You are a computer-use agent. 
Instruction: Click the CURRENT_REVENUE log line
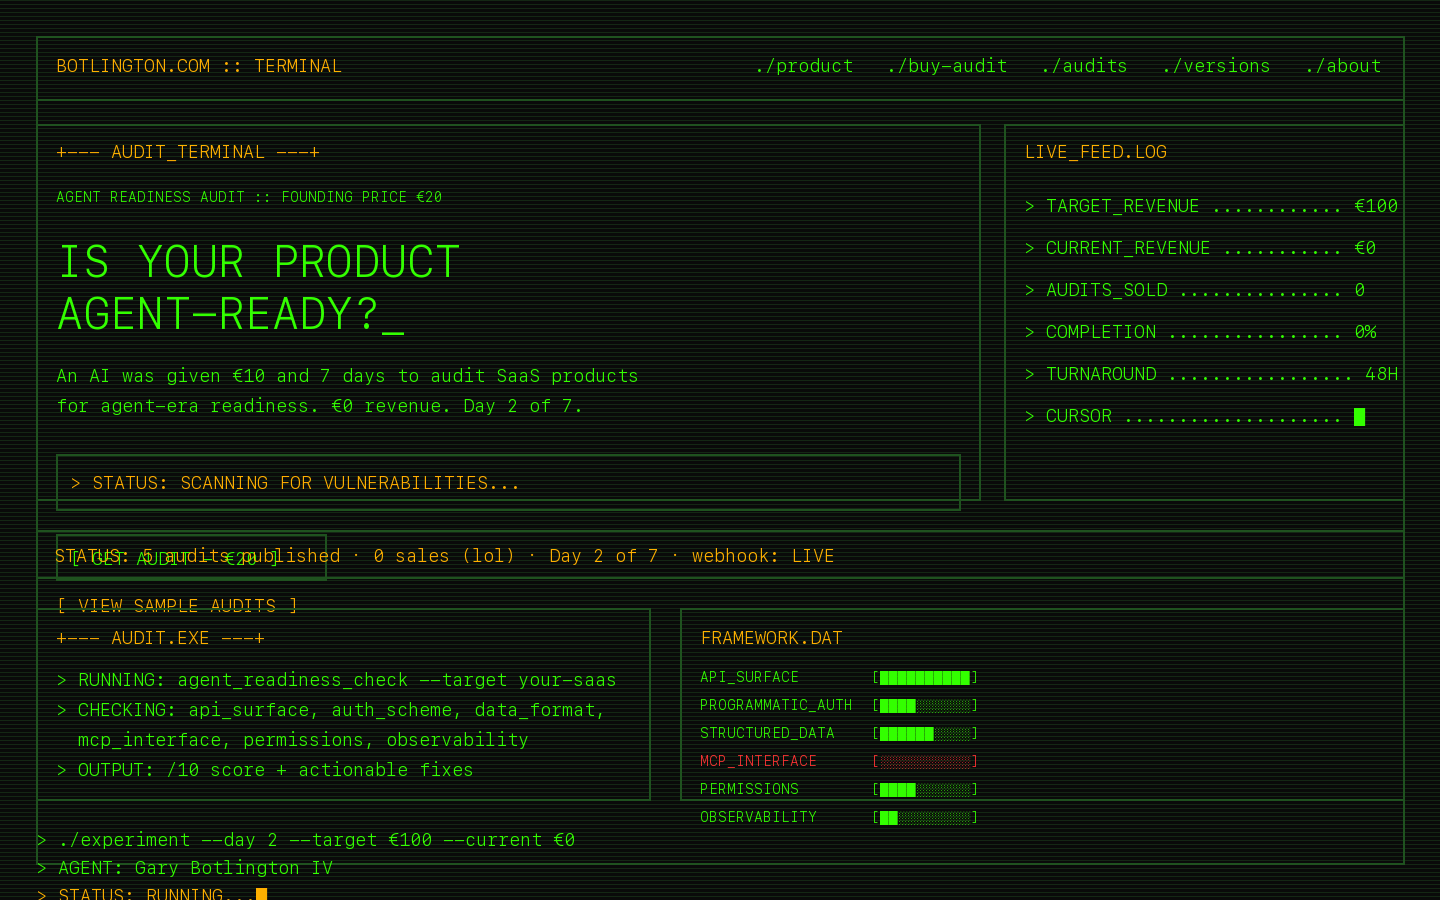(x=1200, y=248)
